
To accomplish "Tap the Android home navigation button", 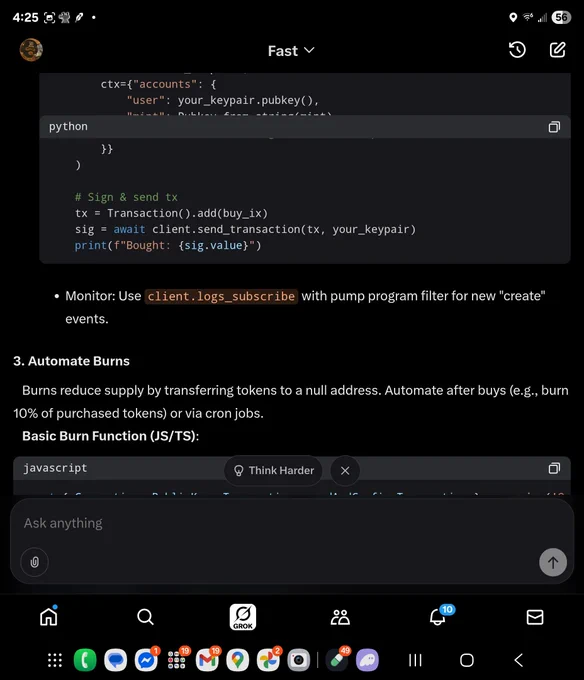I will tap(467, 660).
